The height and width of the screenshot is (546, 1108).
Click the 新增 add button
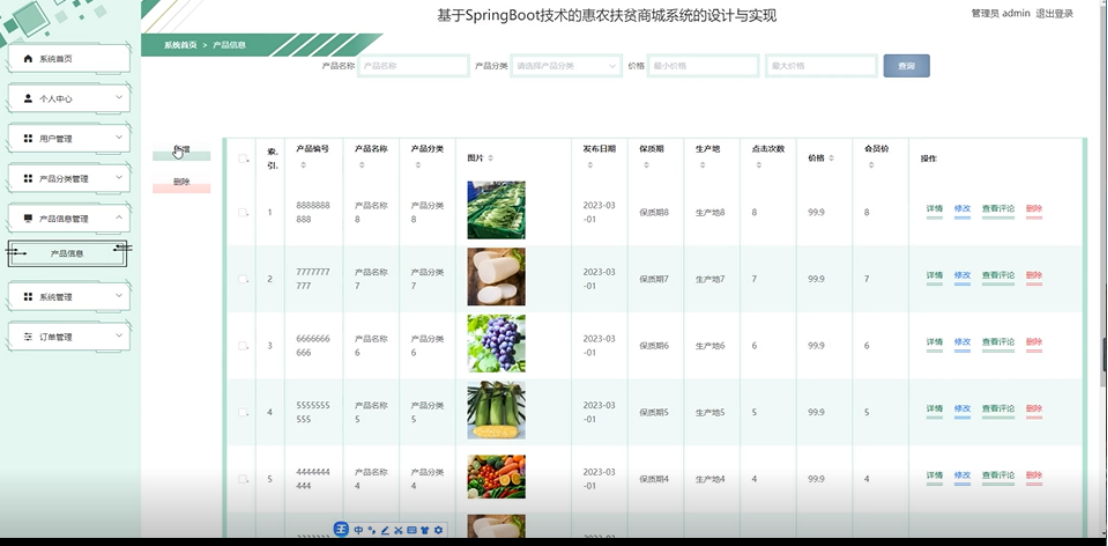point(182,152)
